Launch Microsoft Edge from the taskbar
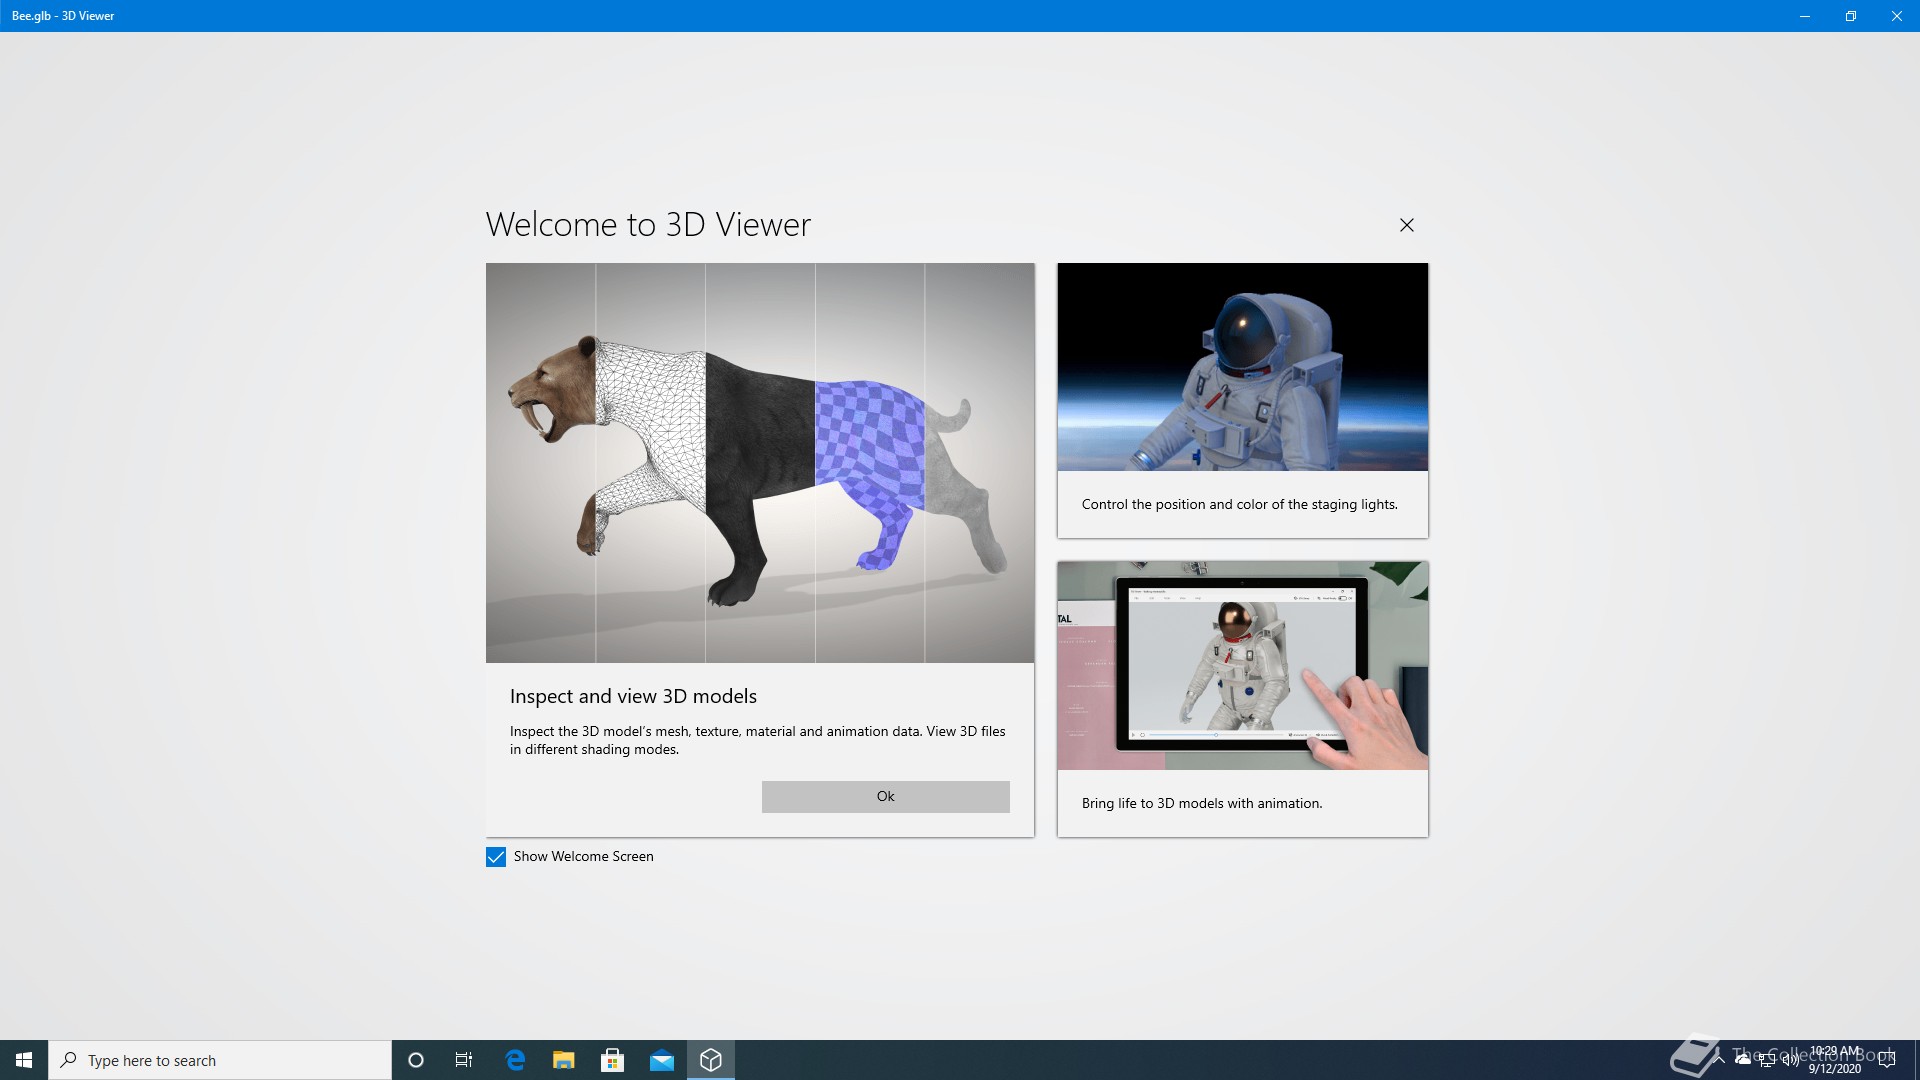Screen dimensions: 1920x1080 (x=515, y=1060)
